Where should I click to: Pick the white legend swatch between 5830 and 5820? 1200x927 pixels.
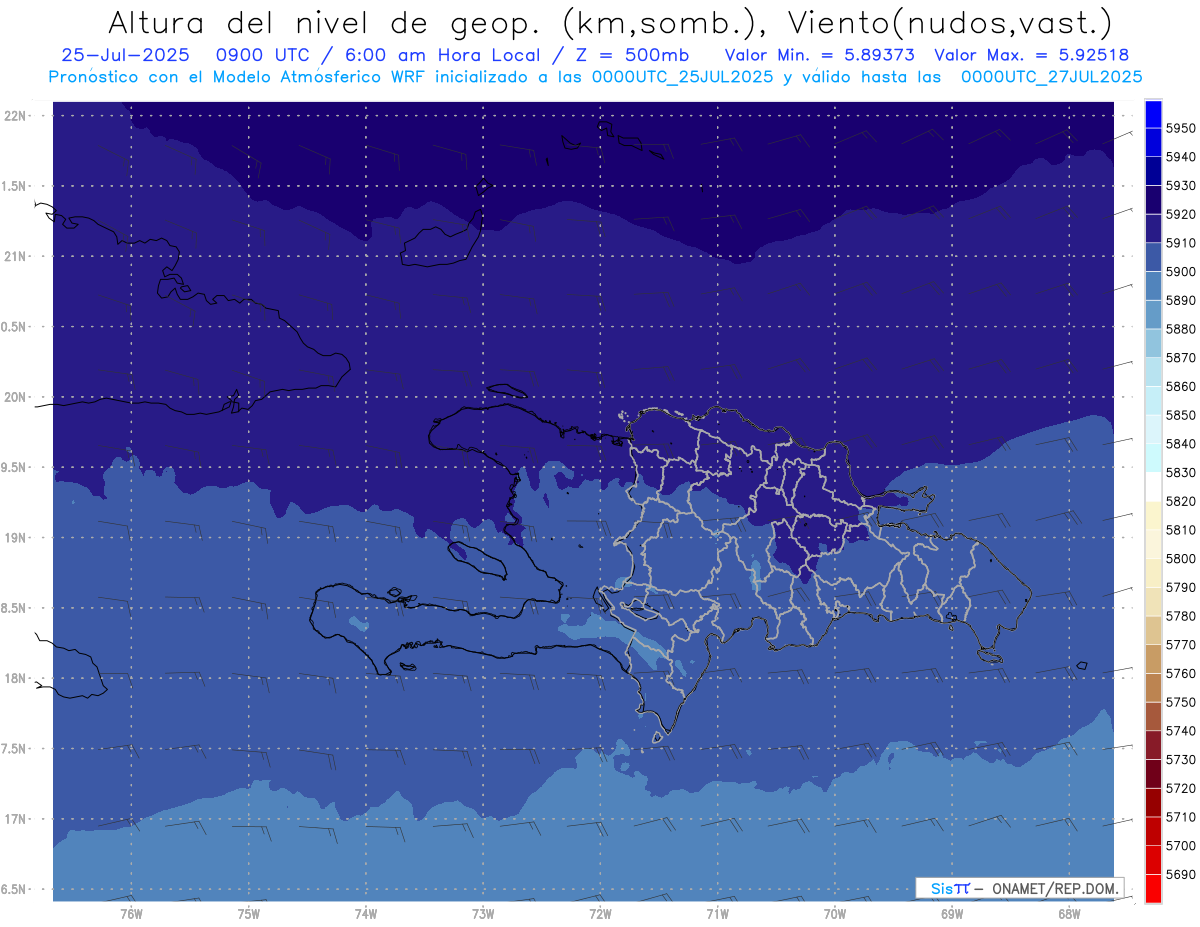tap(1153, 487)
